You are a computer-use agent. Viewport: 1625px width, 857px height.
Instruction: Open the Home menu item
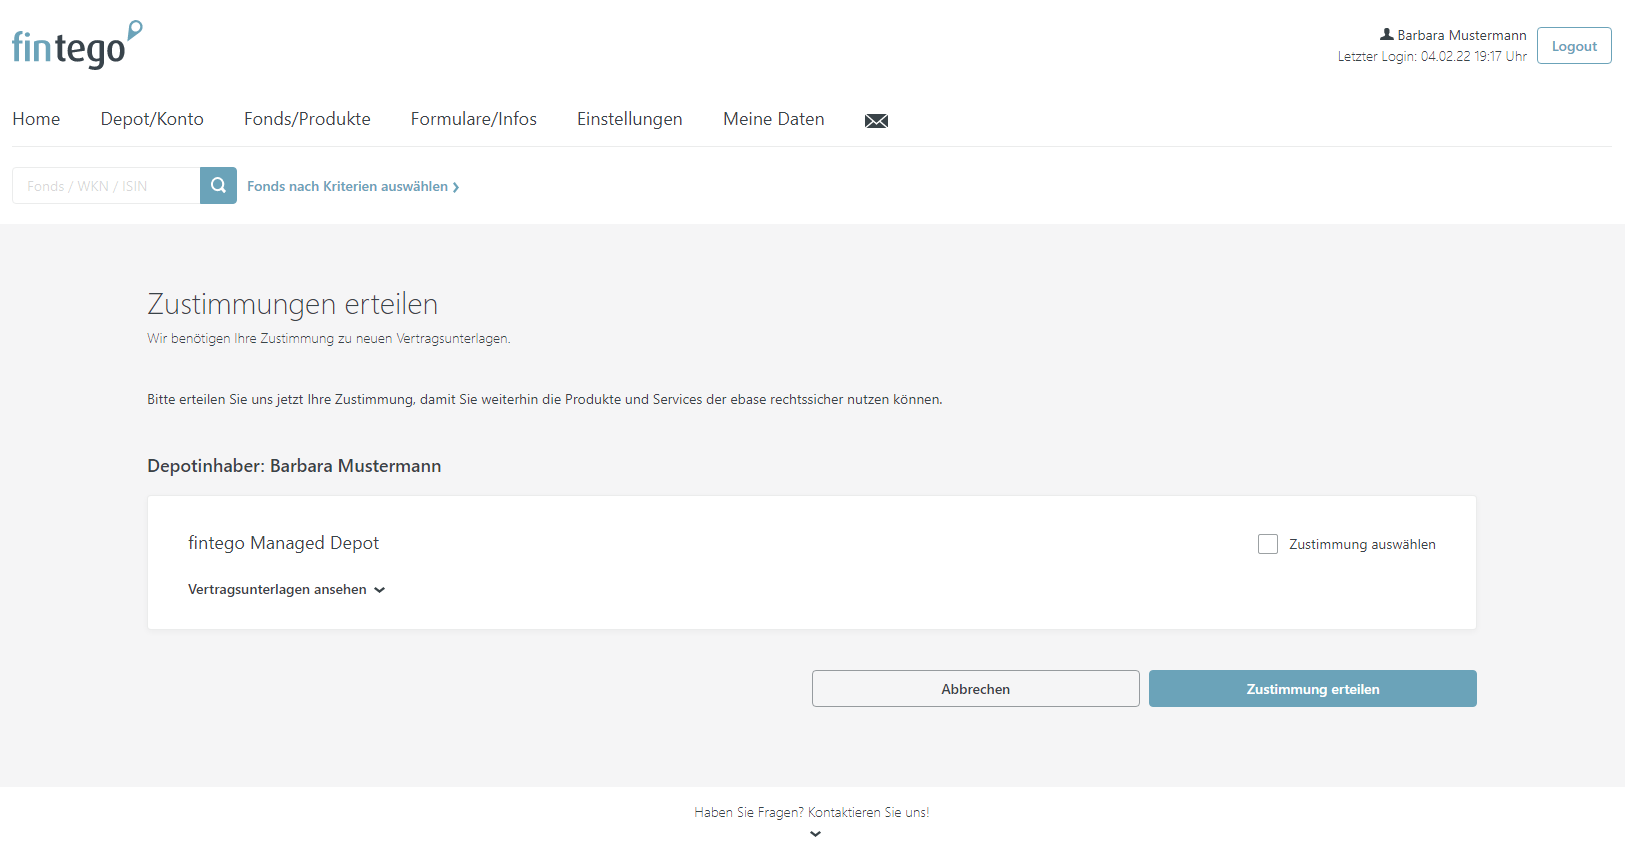coord(36,119)
